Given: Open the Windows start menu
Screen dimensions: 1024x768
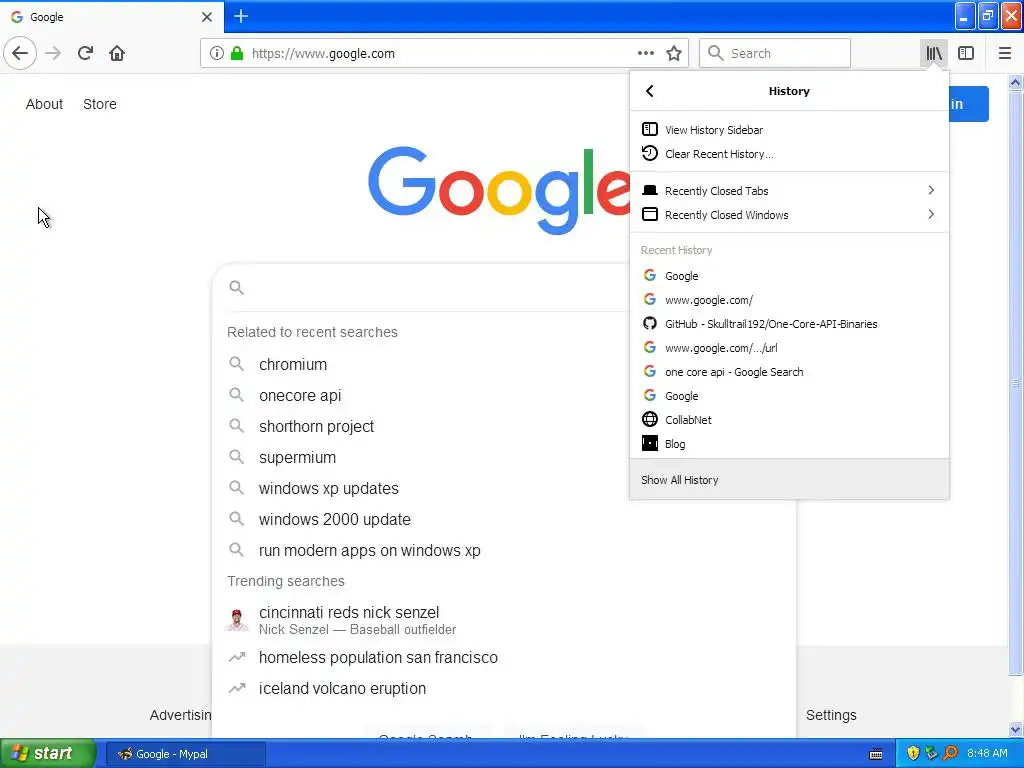Looking at the screenshot, I should click(48, 754).
